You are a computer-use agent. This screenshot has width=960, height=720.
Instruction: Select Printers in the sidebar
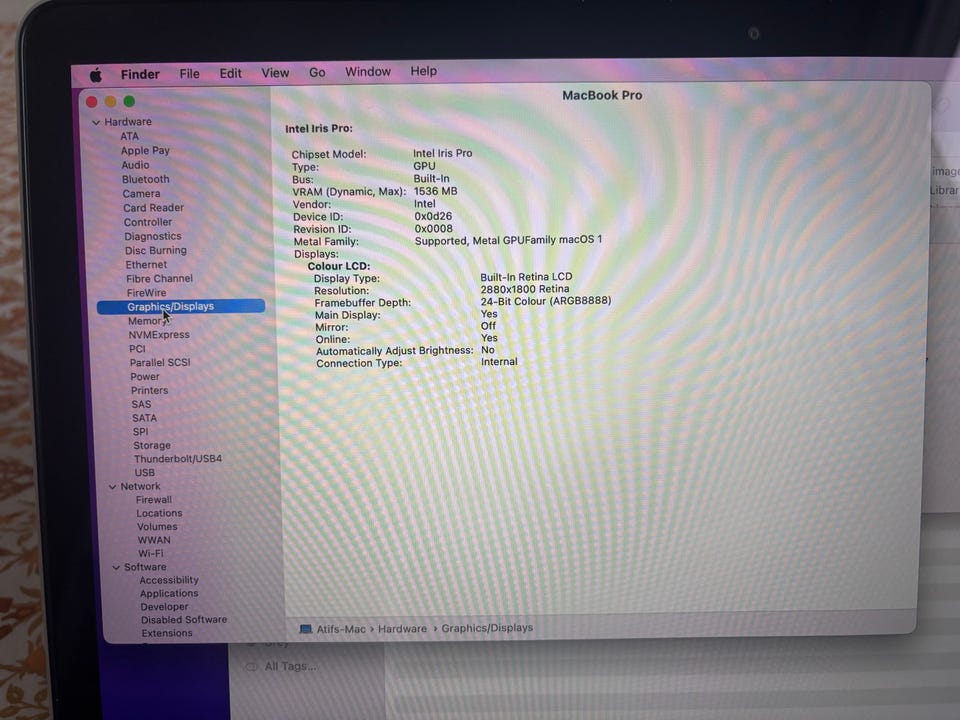(149, 391)
